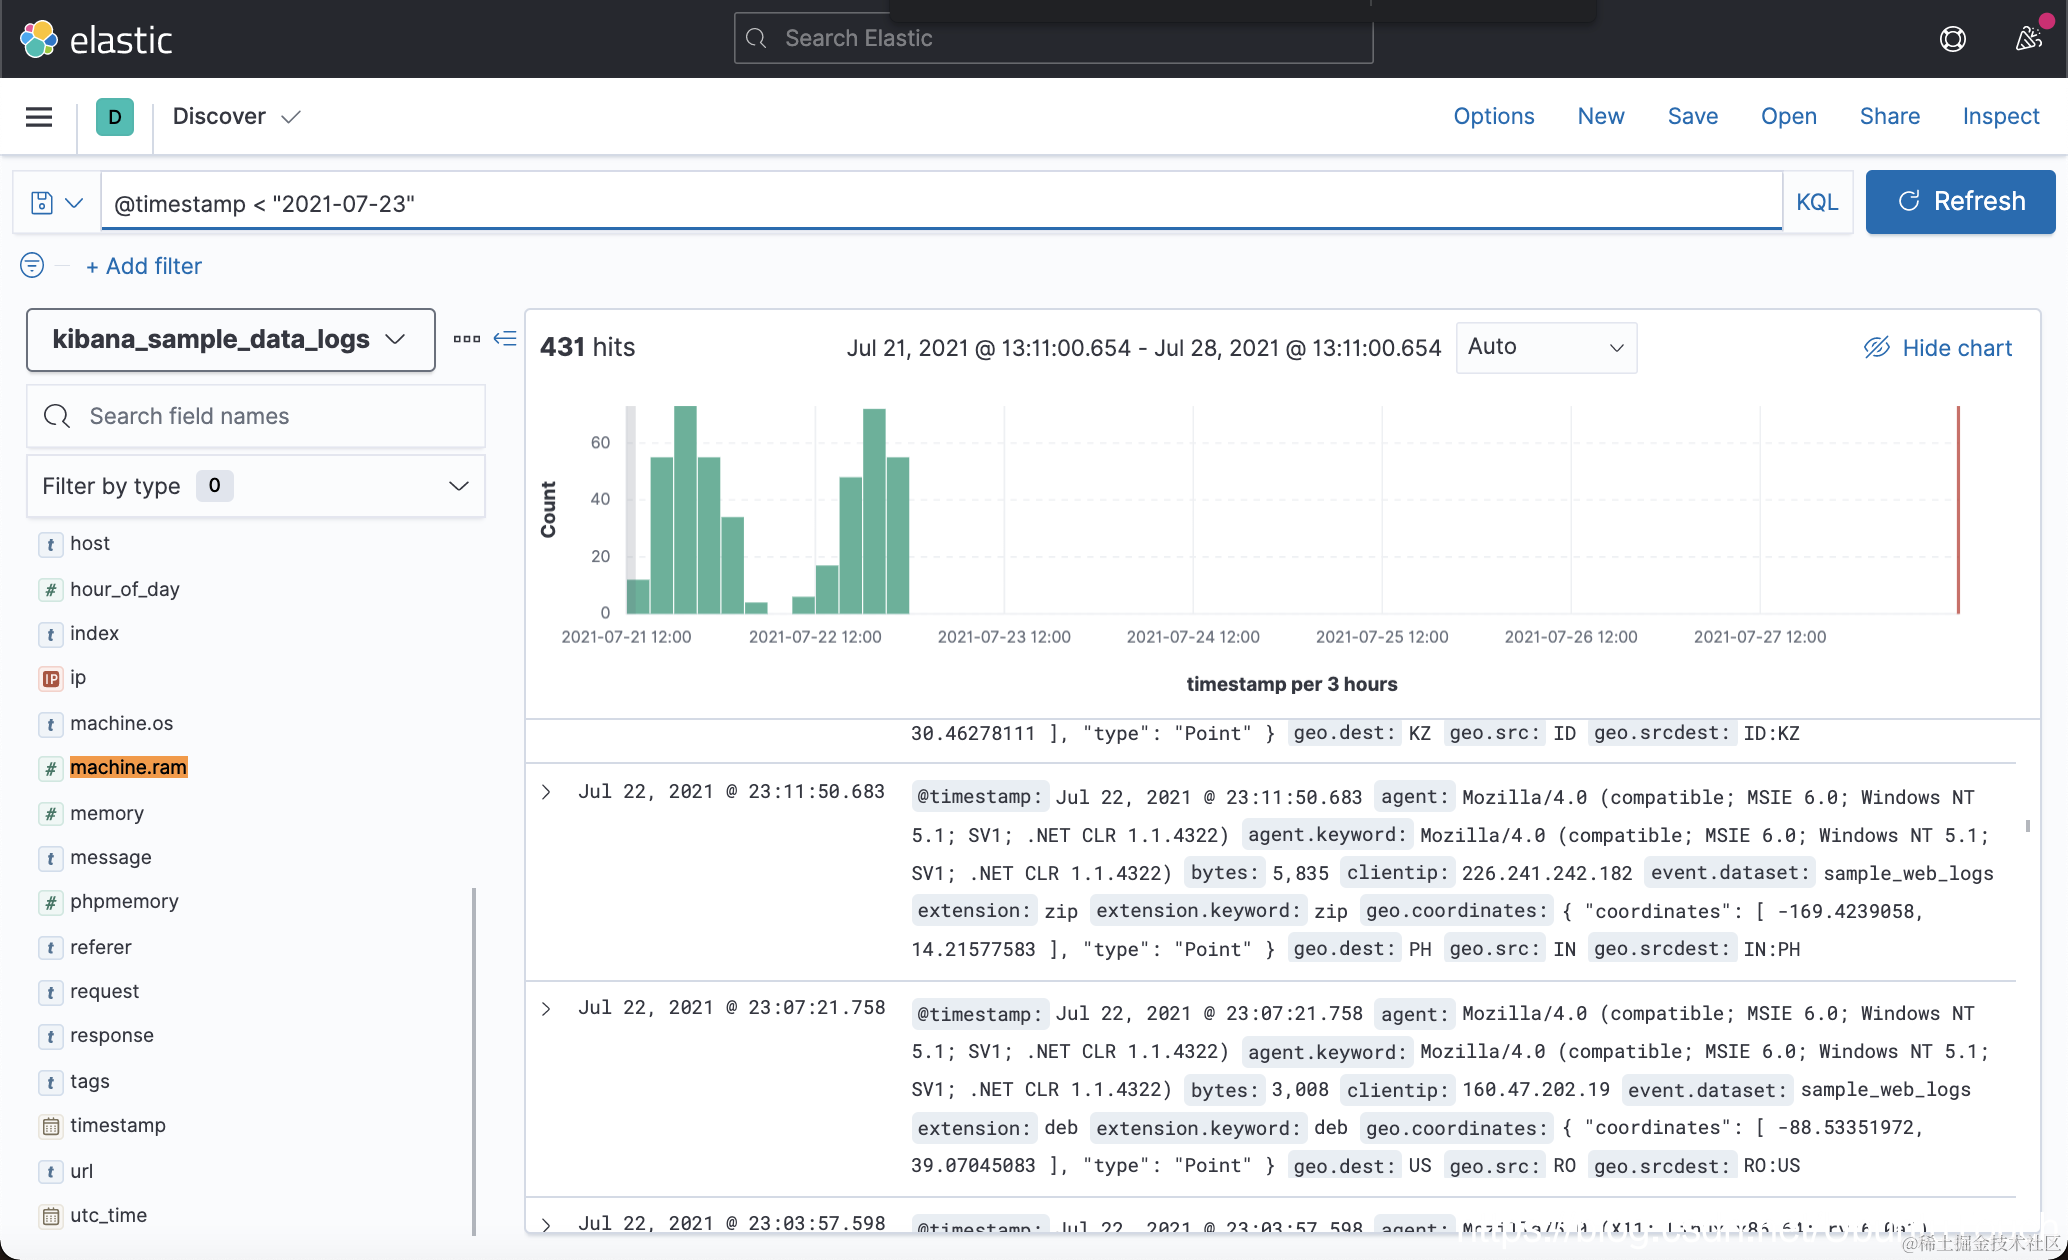Switch query language via KQL button
Viewport: 2068px width, 1260px height.
pos(1817,202)
